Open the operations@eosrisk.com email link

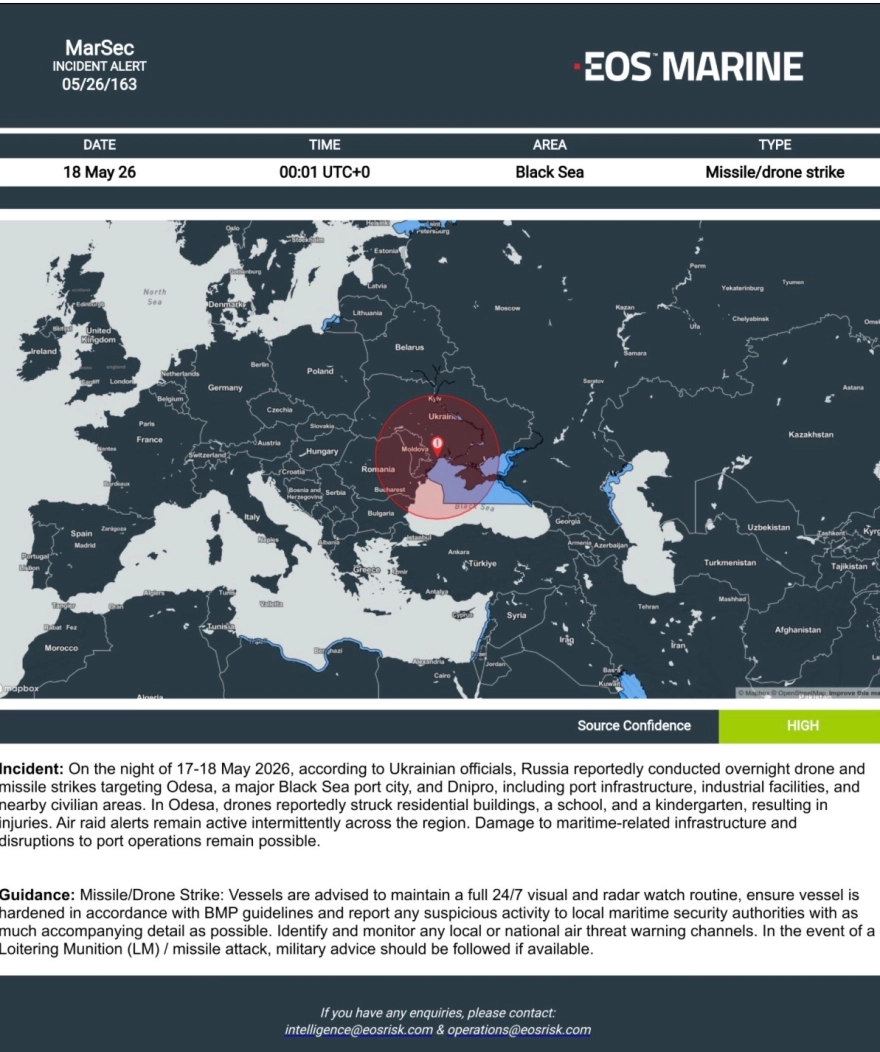coord(519,1030)
